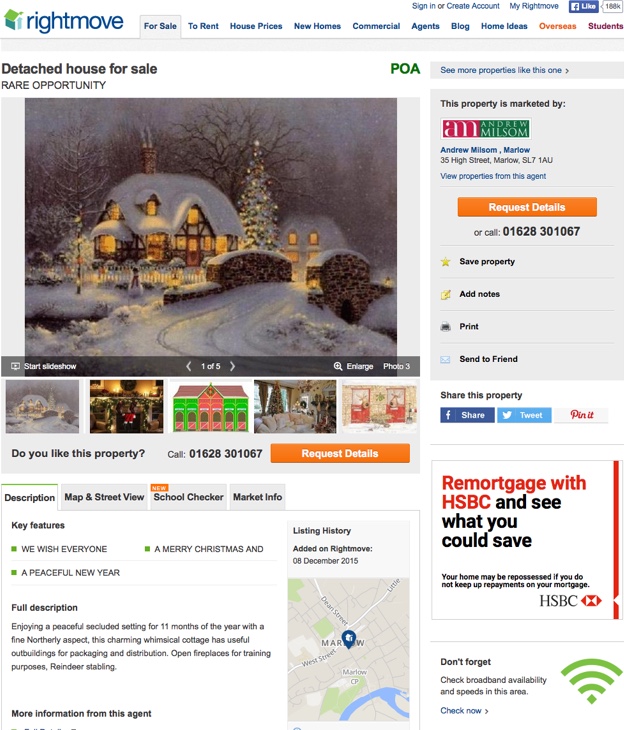
Task: Open the School Checker tab
Action: pyautogui.click(x=189, y=497)
